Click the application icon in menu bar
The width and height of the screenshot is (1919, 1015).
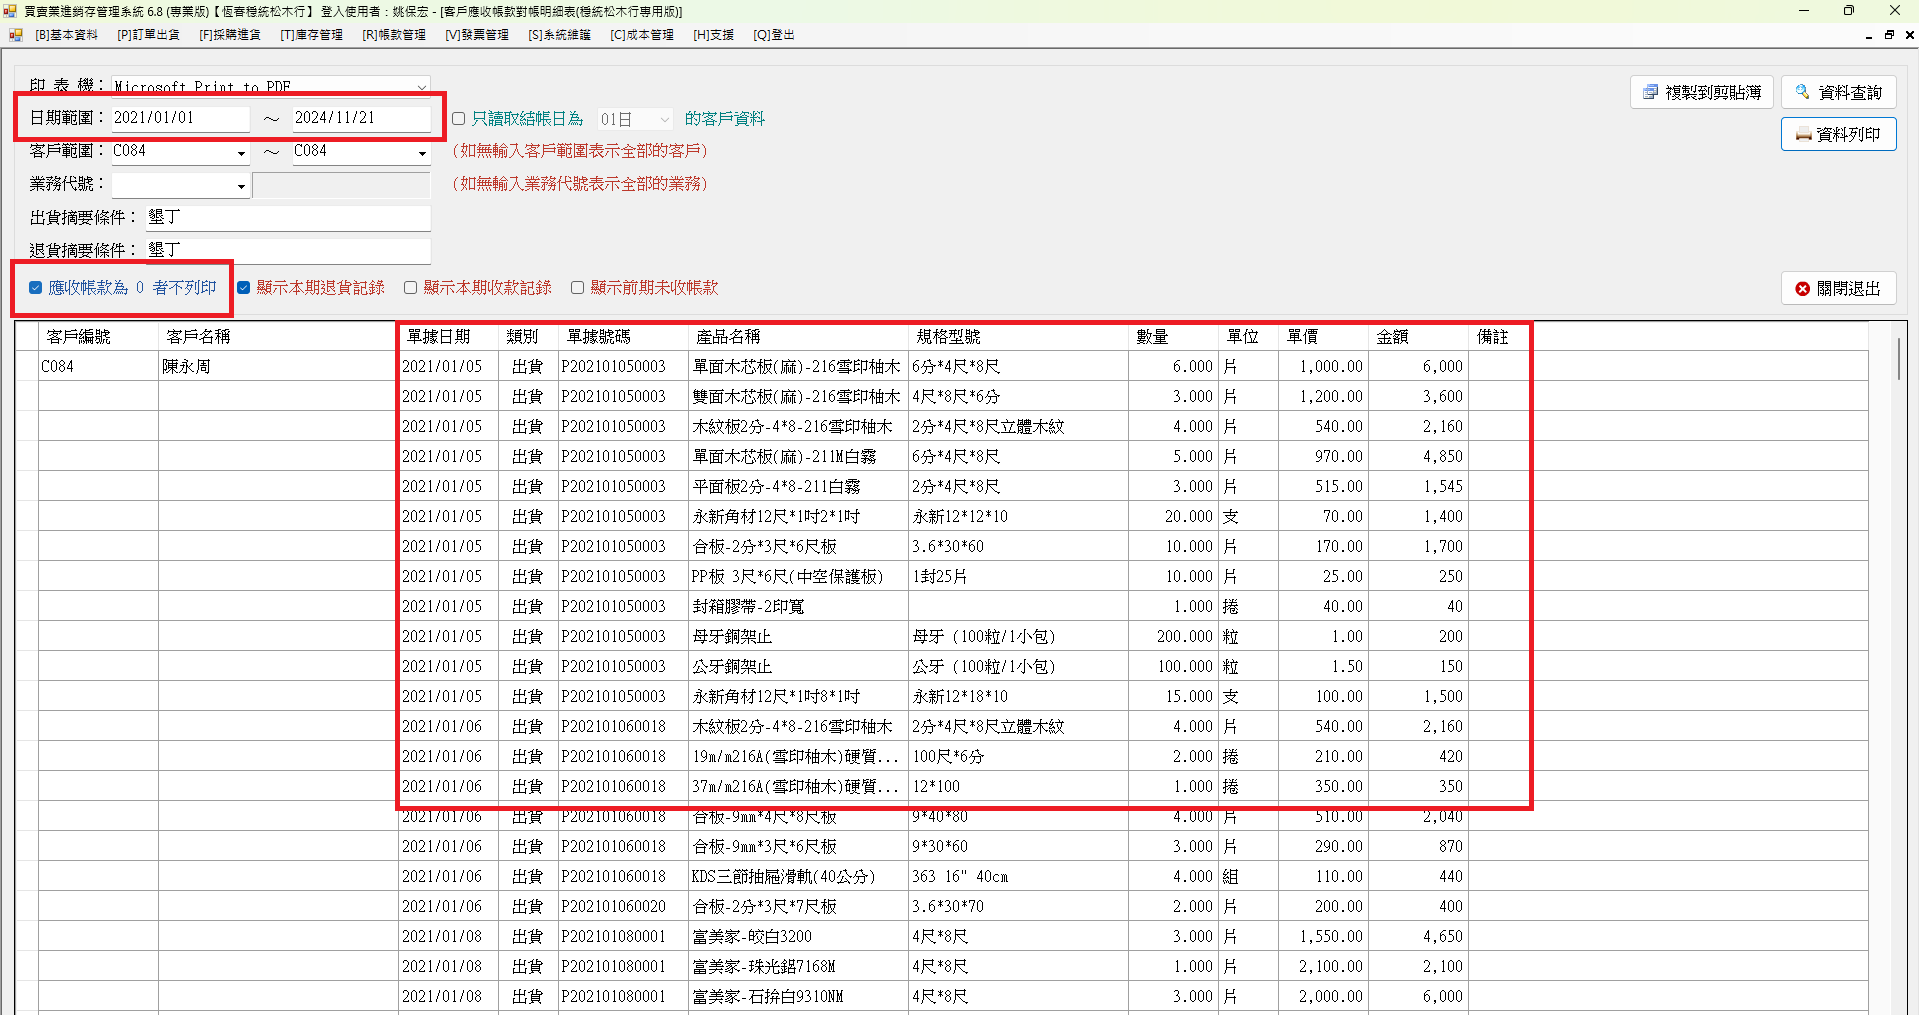(16, 35)
